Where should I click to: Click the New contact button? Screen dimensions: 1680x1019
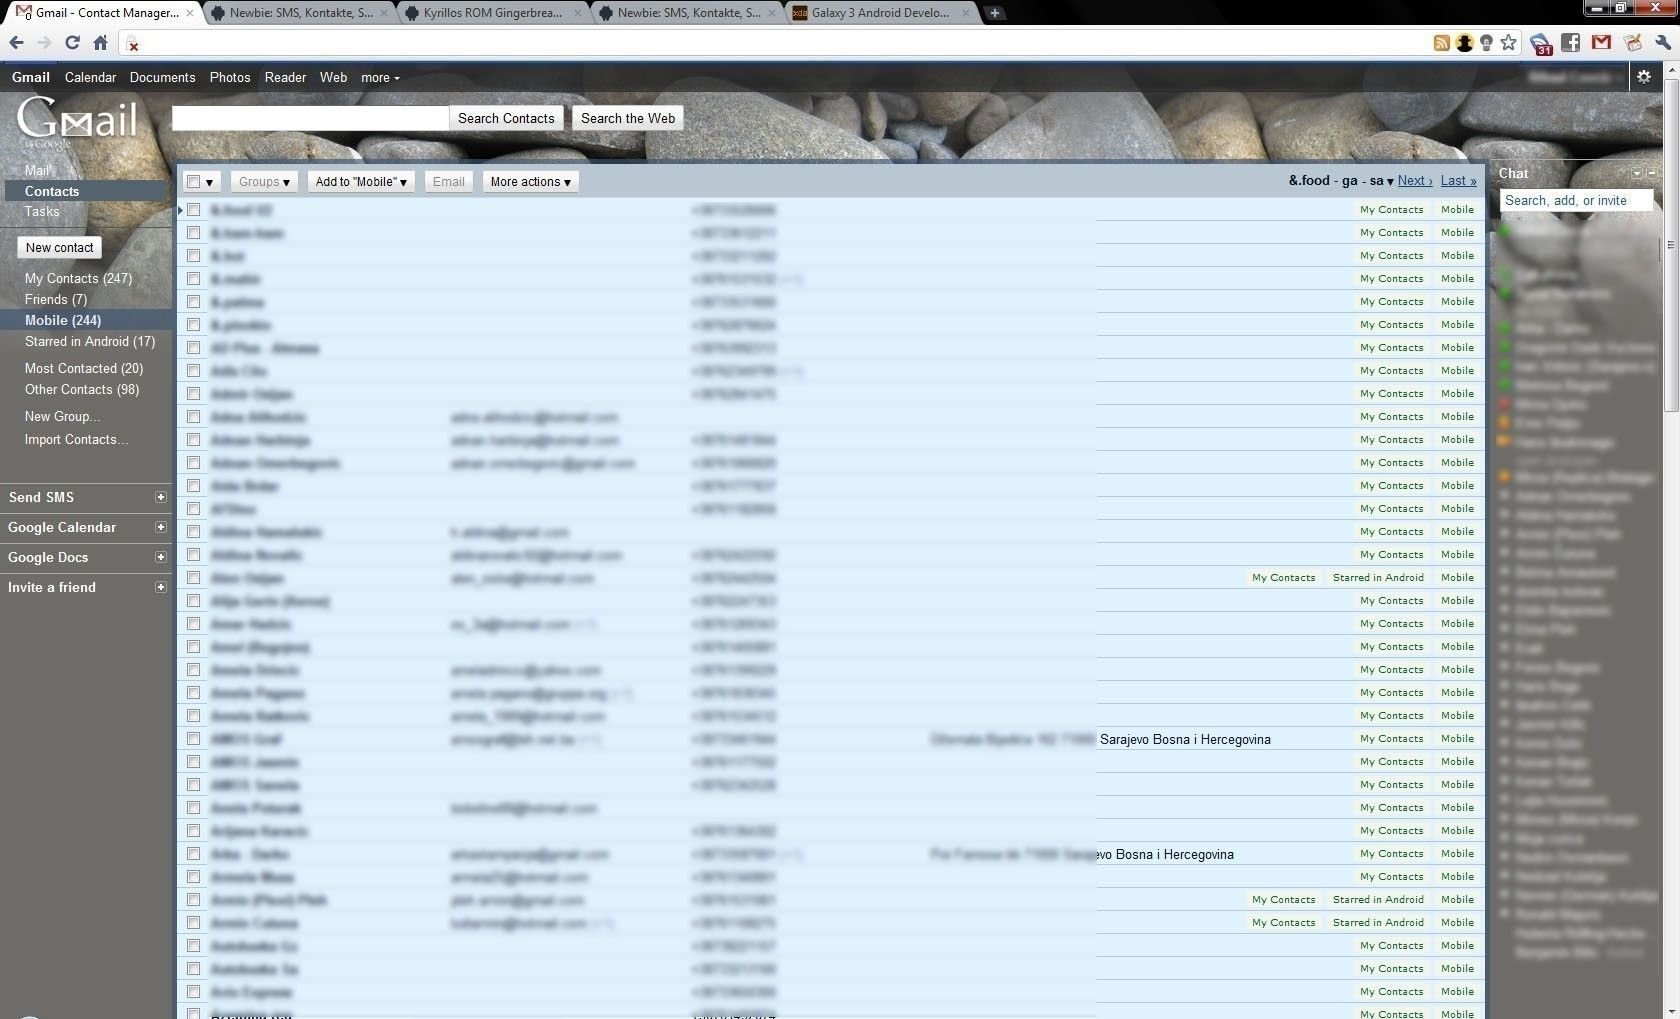pyautogui.click(x=59, y=247)
